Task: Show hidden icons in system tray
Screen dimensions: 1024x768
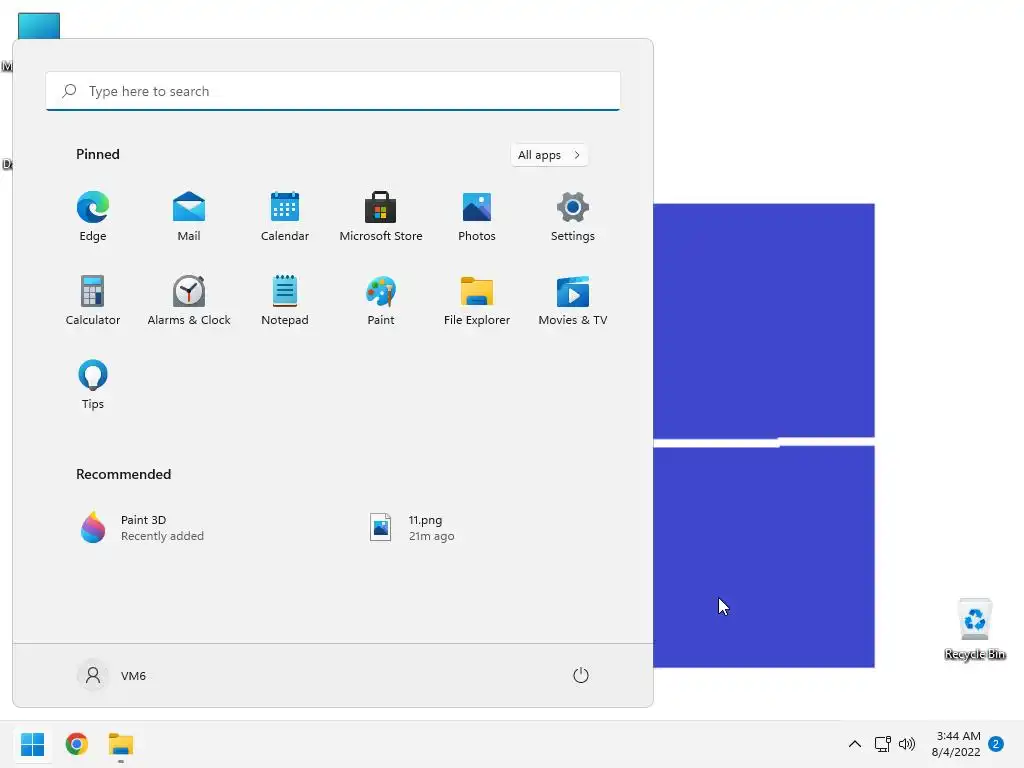Action: 854,744
